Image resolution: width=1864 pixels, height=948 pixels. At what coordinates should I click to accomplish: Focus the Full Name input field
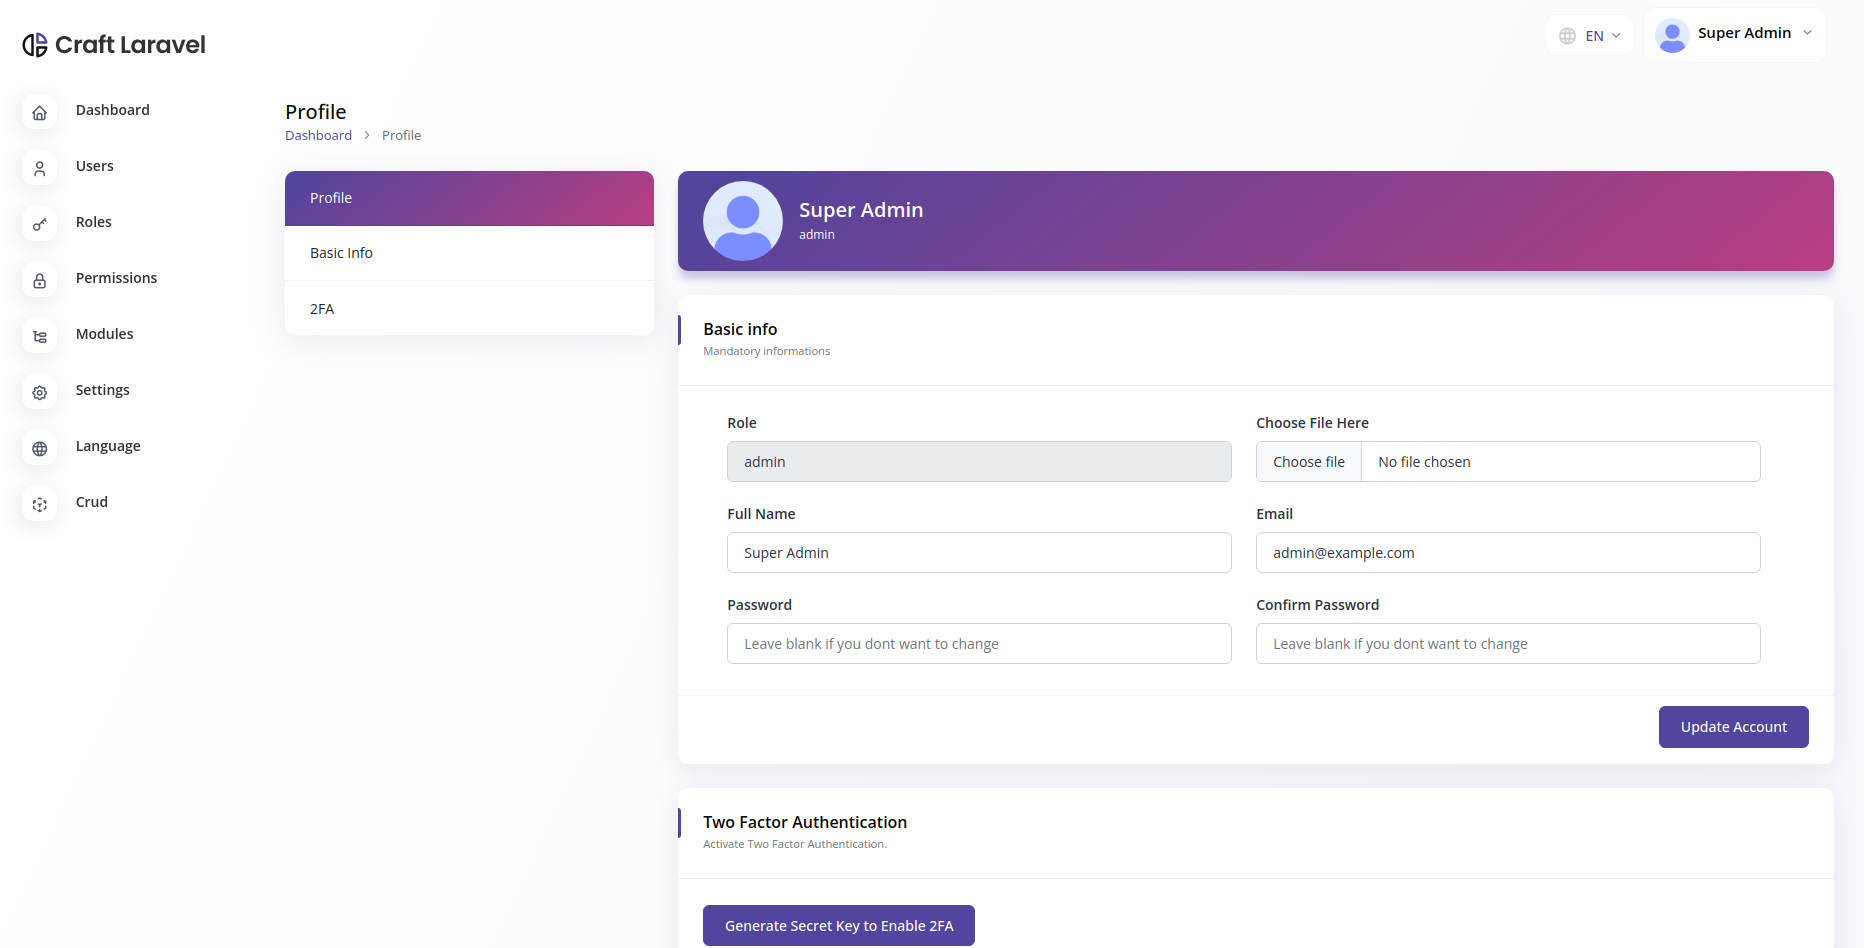click(x=979, y=553)
